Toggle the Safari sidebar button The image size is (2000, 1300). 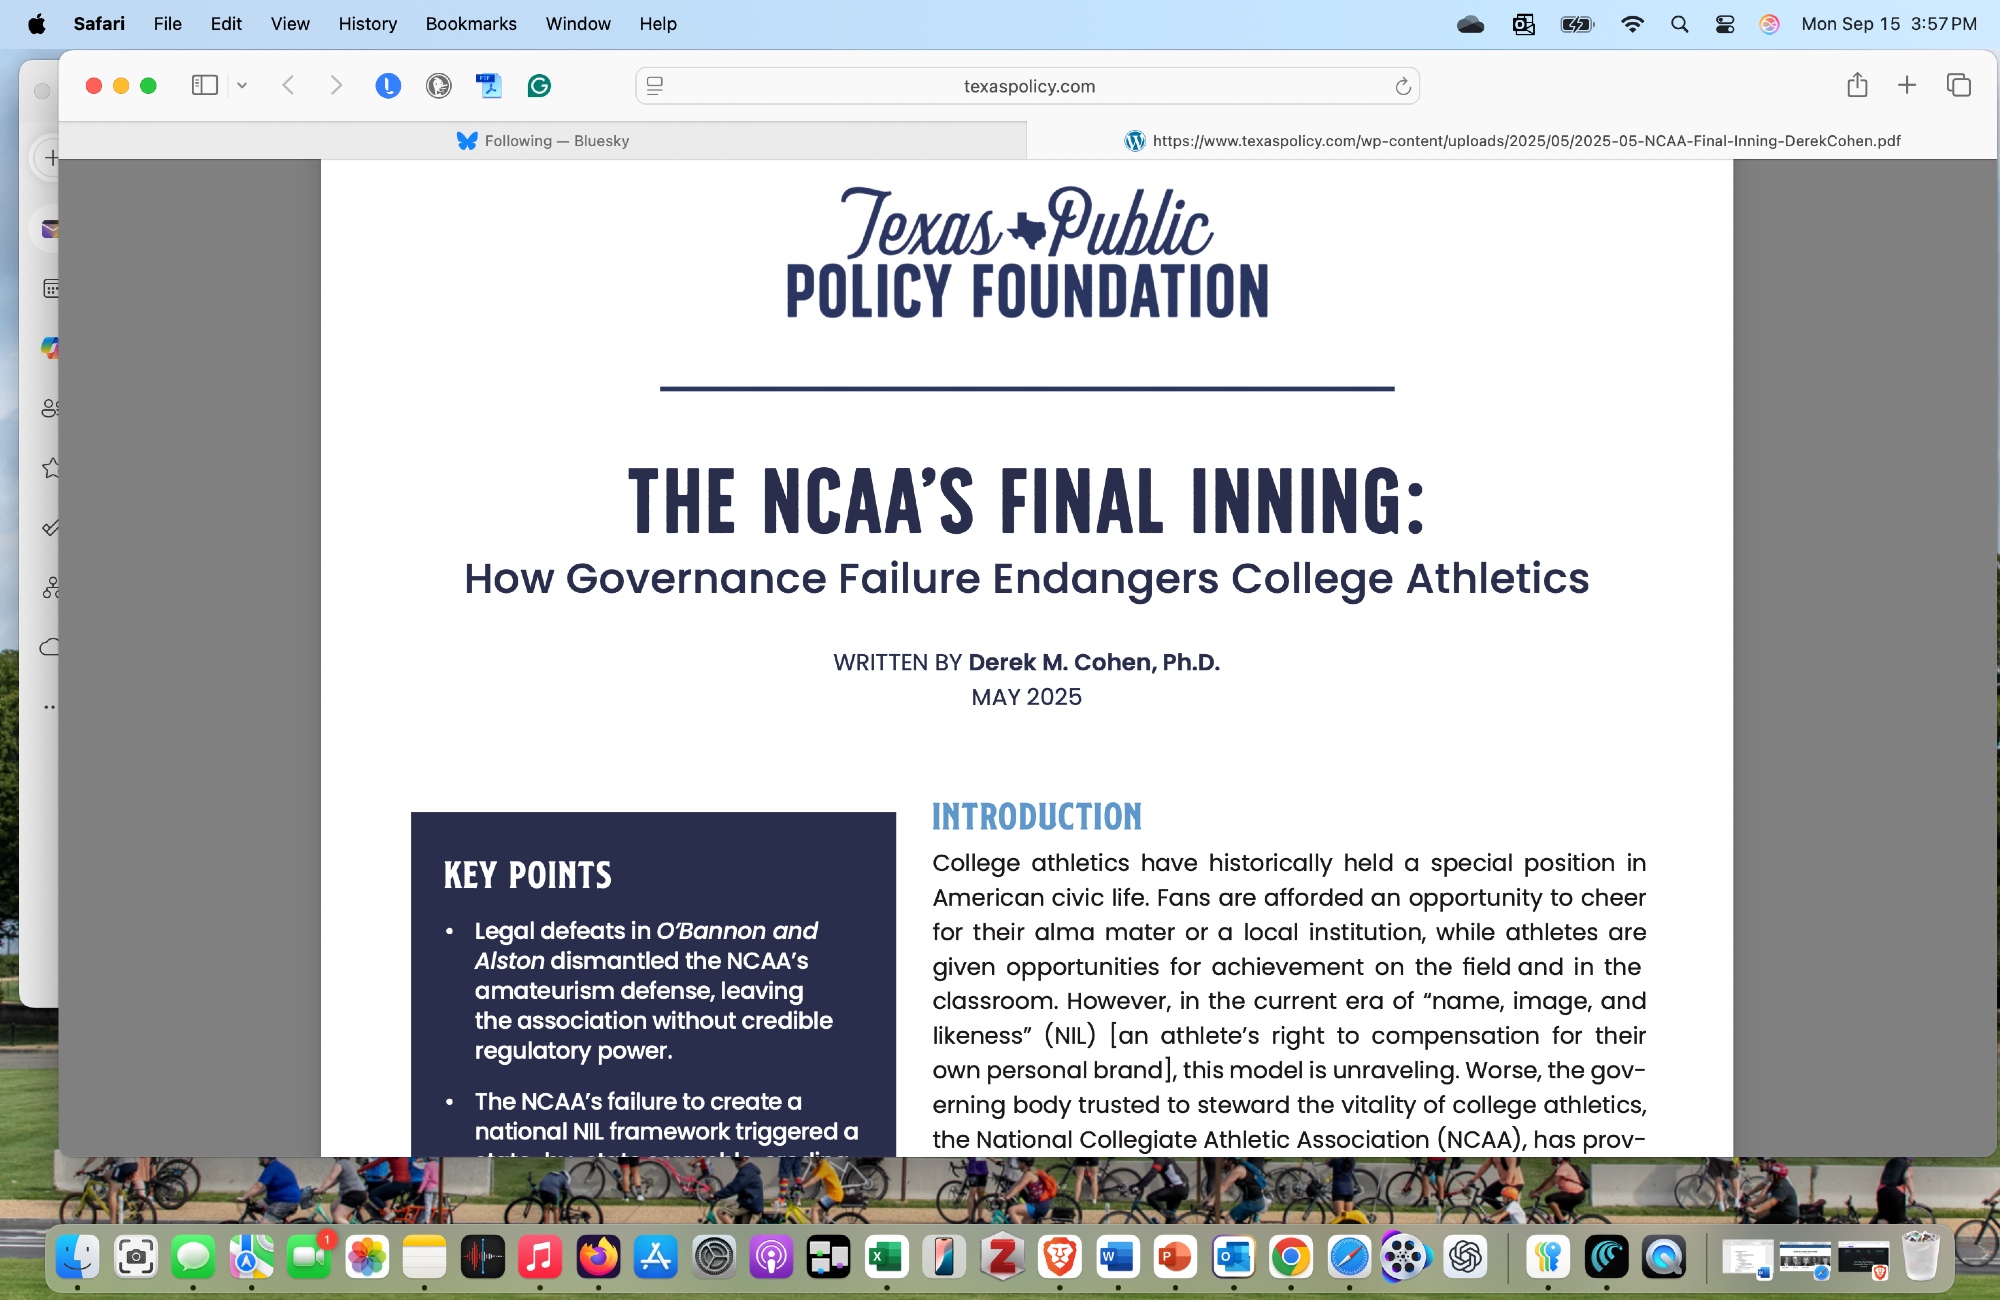pos(204,86)
